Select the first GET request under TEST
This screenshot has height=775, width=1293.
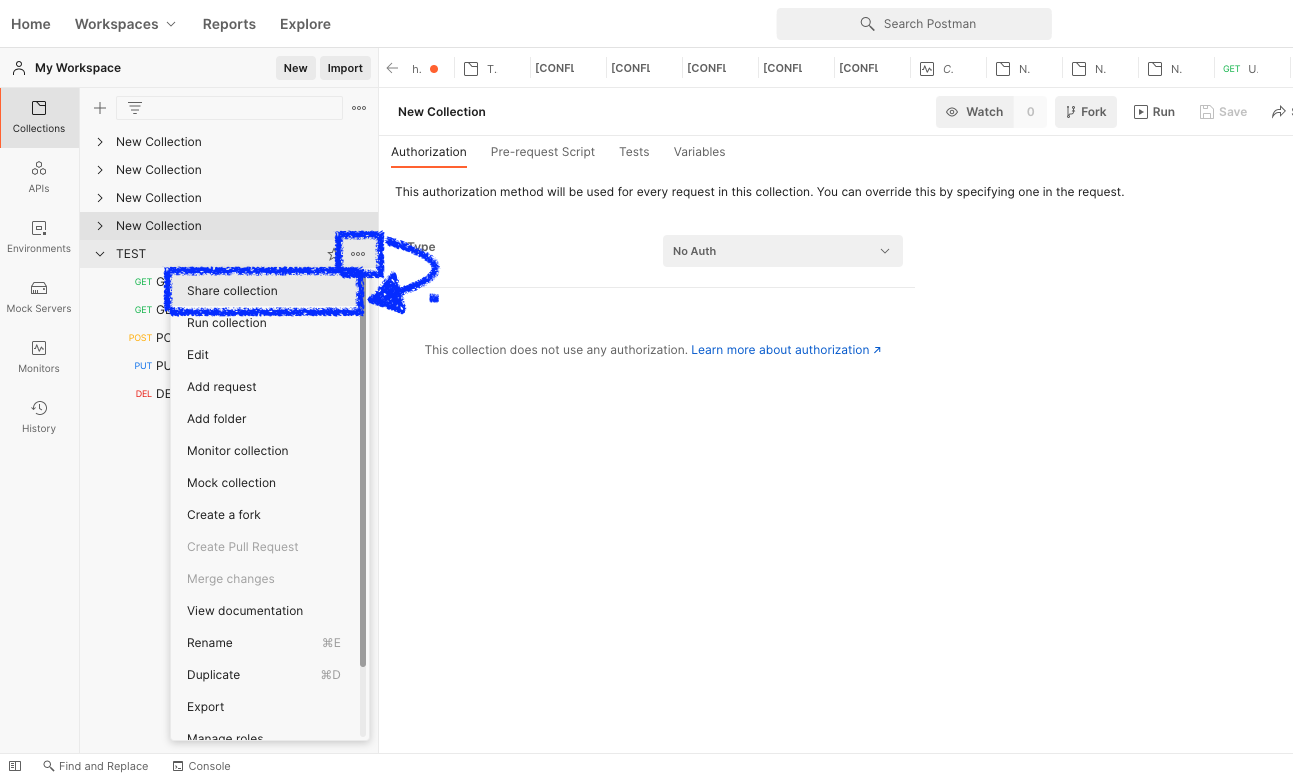151,282
